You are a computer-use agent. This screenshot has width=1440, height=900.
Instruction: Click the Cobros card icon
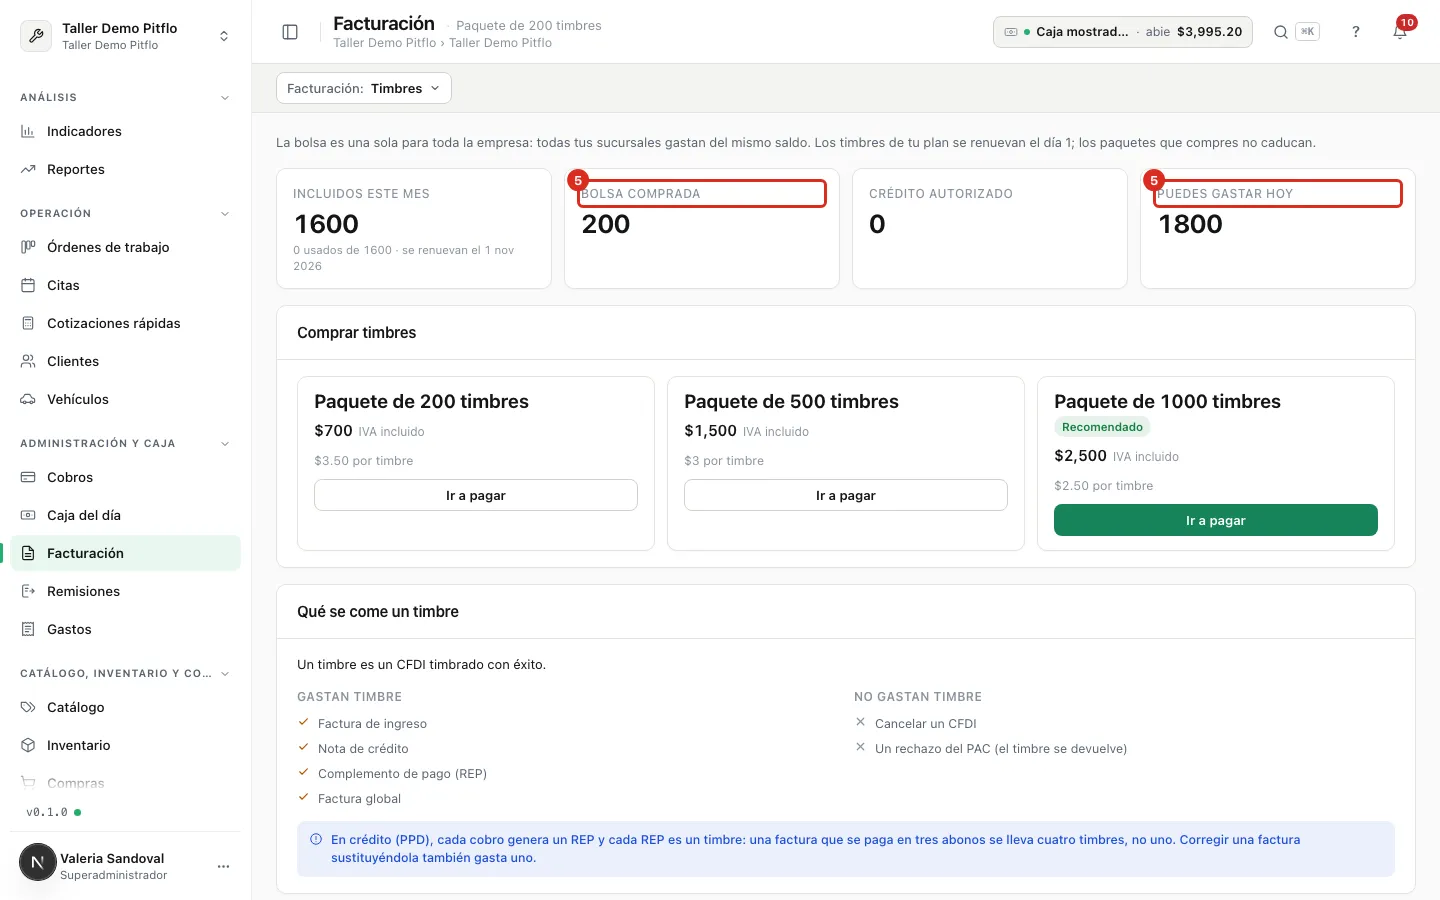28,477
